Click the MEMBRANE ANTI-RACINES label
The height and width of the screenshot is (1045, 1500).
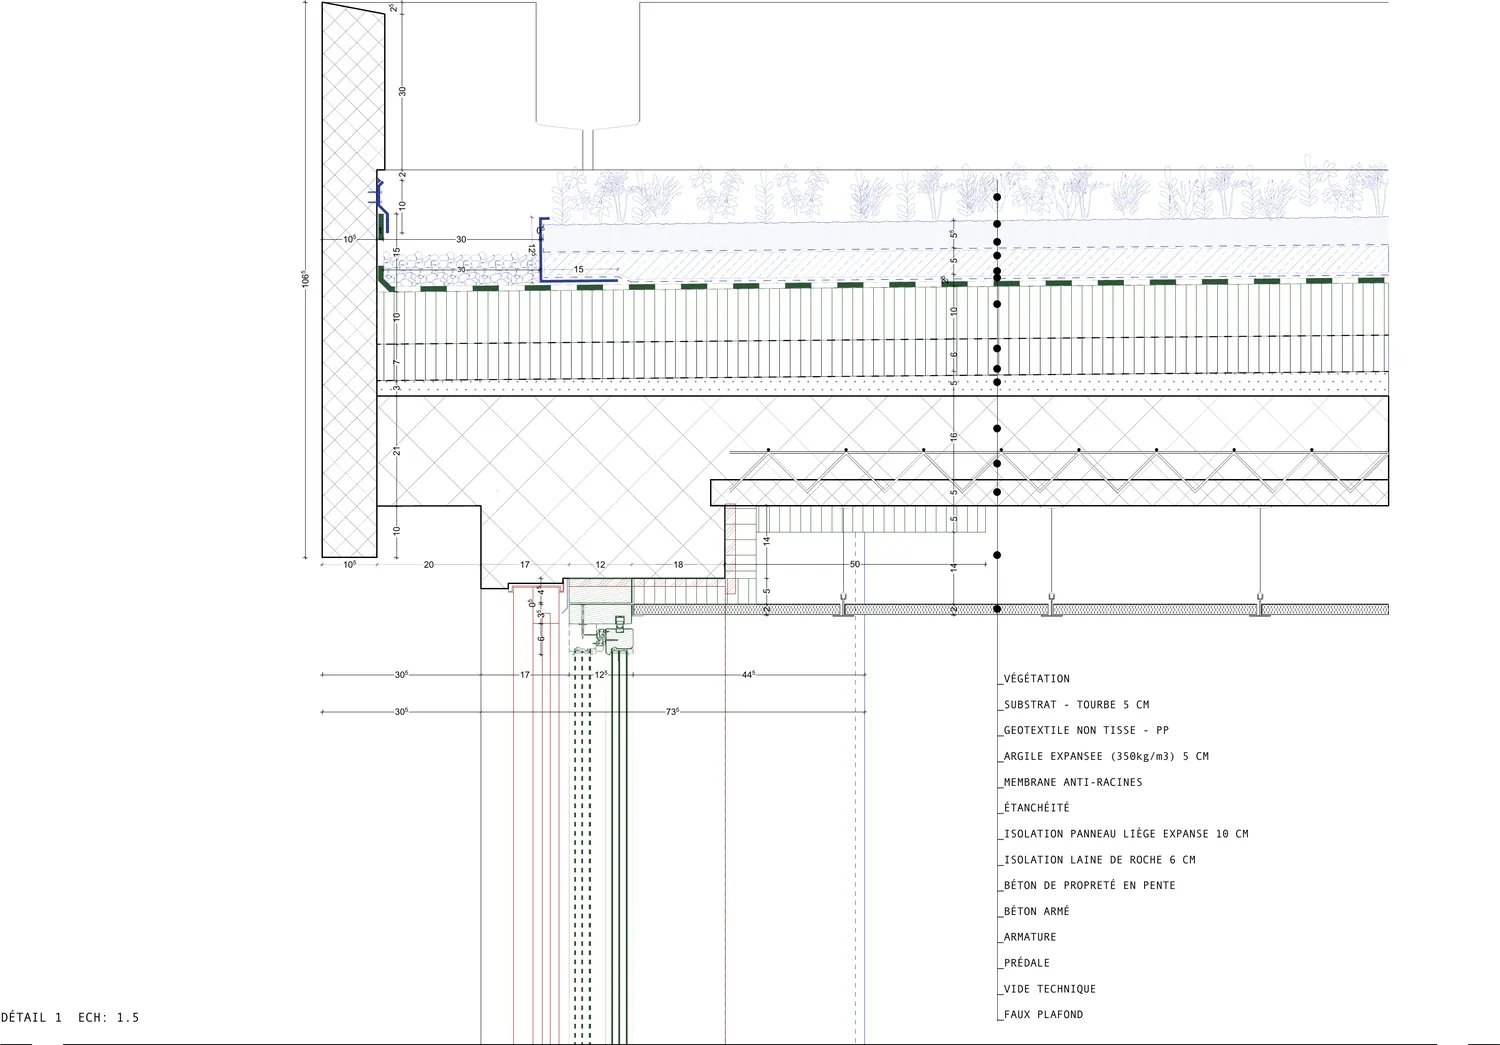[1073, 783]
